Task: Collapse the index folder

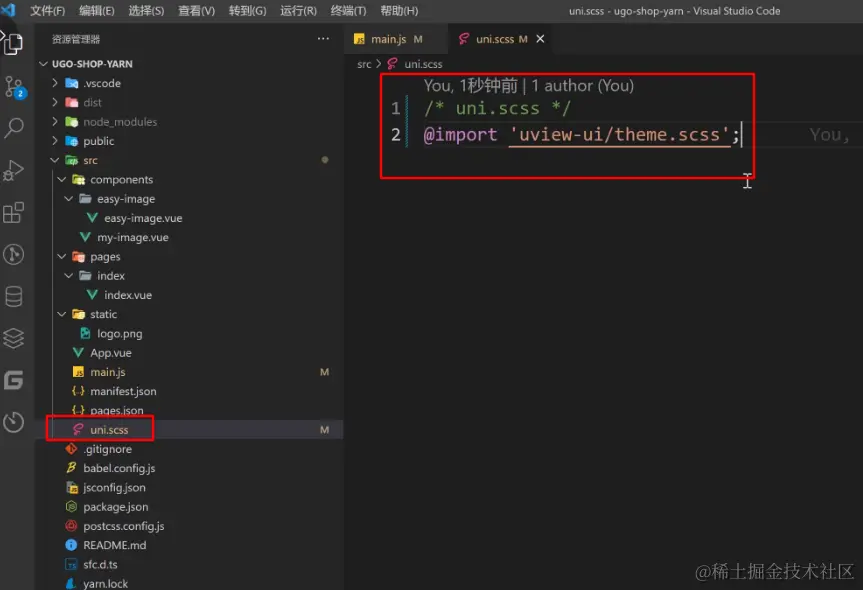Action: click(x=68, y=276)
